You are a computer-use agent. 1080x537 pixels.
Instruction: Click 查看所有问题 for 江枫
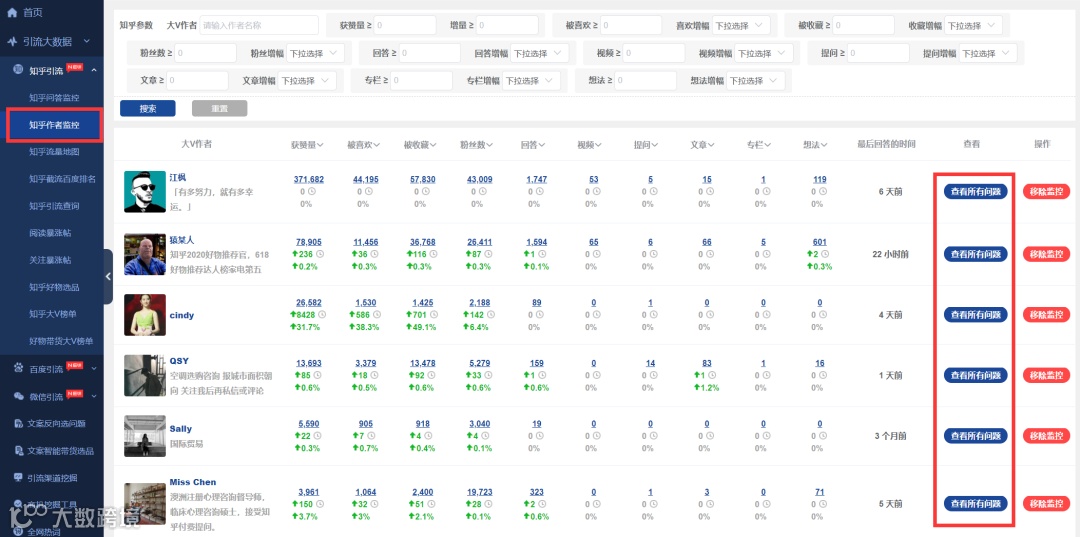pos(975,191)
